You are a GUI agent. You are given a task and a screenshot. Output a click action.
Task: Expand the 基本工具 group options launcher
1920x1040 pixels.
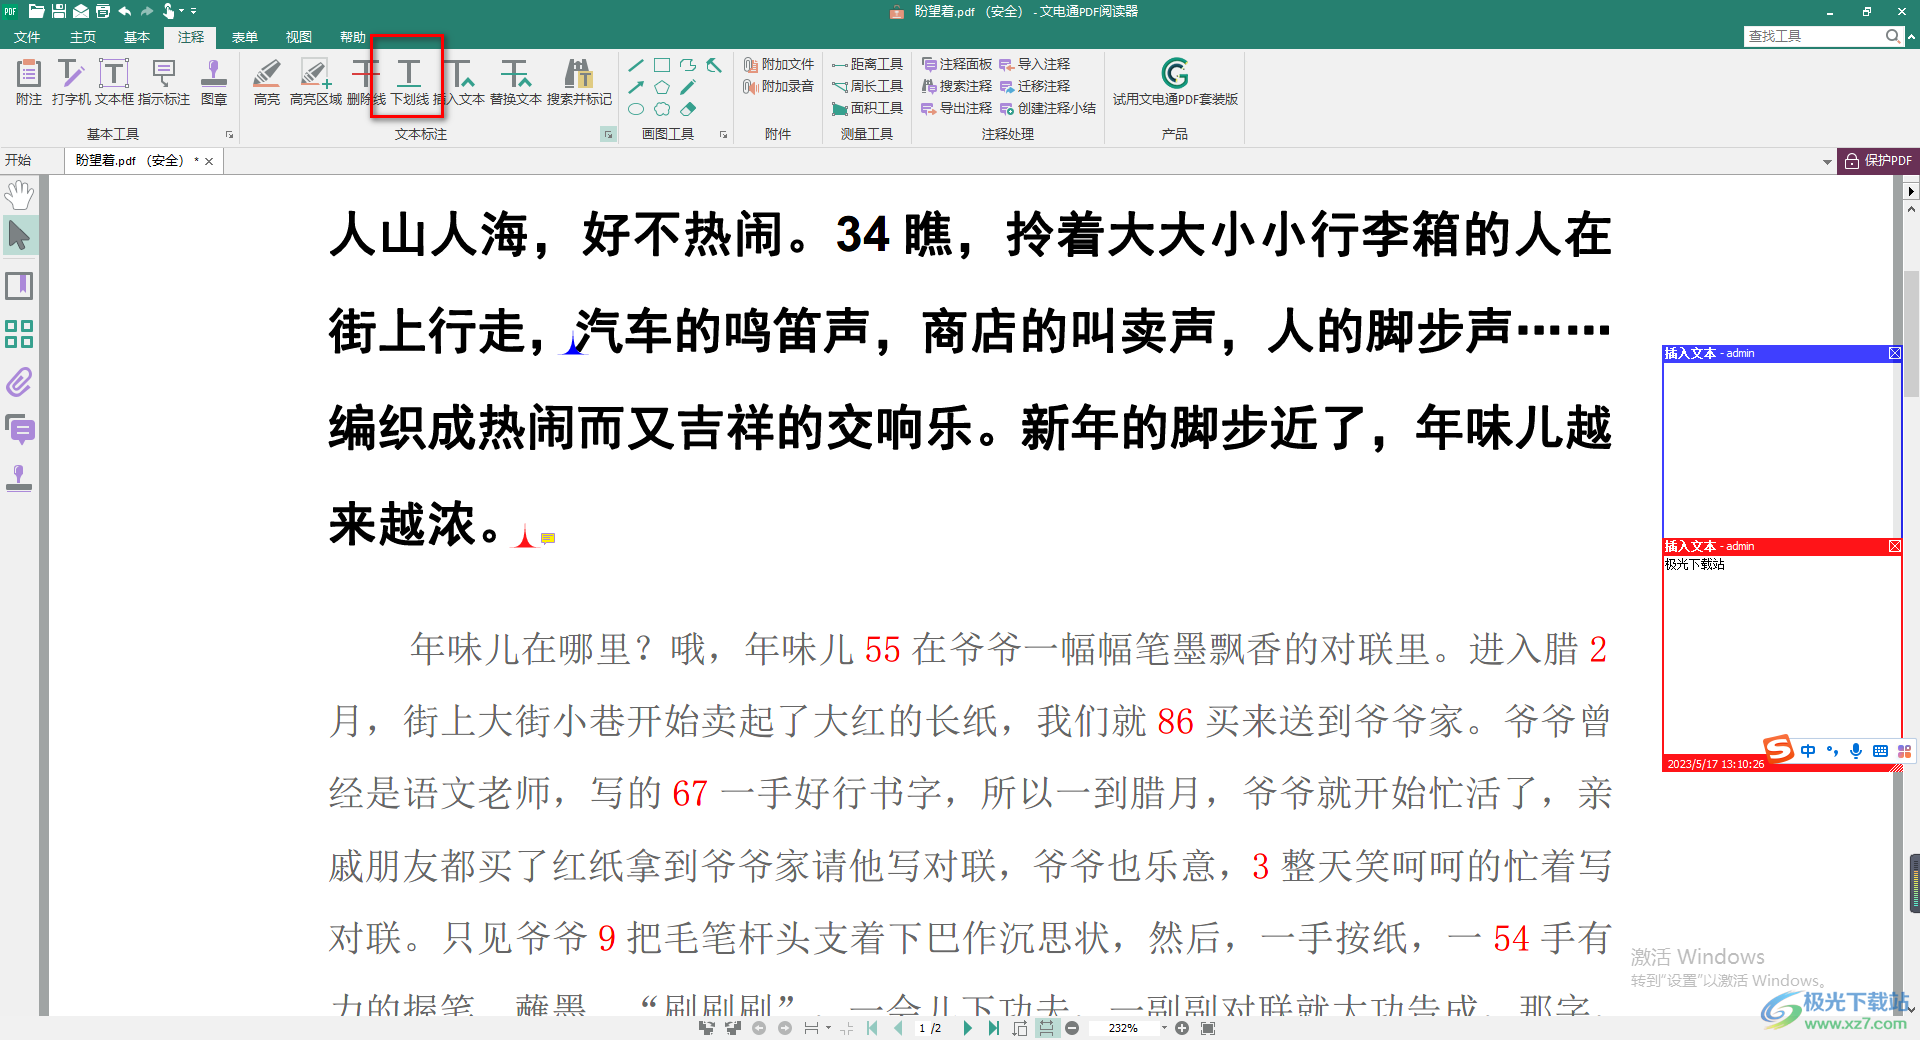pos(229,134)
